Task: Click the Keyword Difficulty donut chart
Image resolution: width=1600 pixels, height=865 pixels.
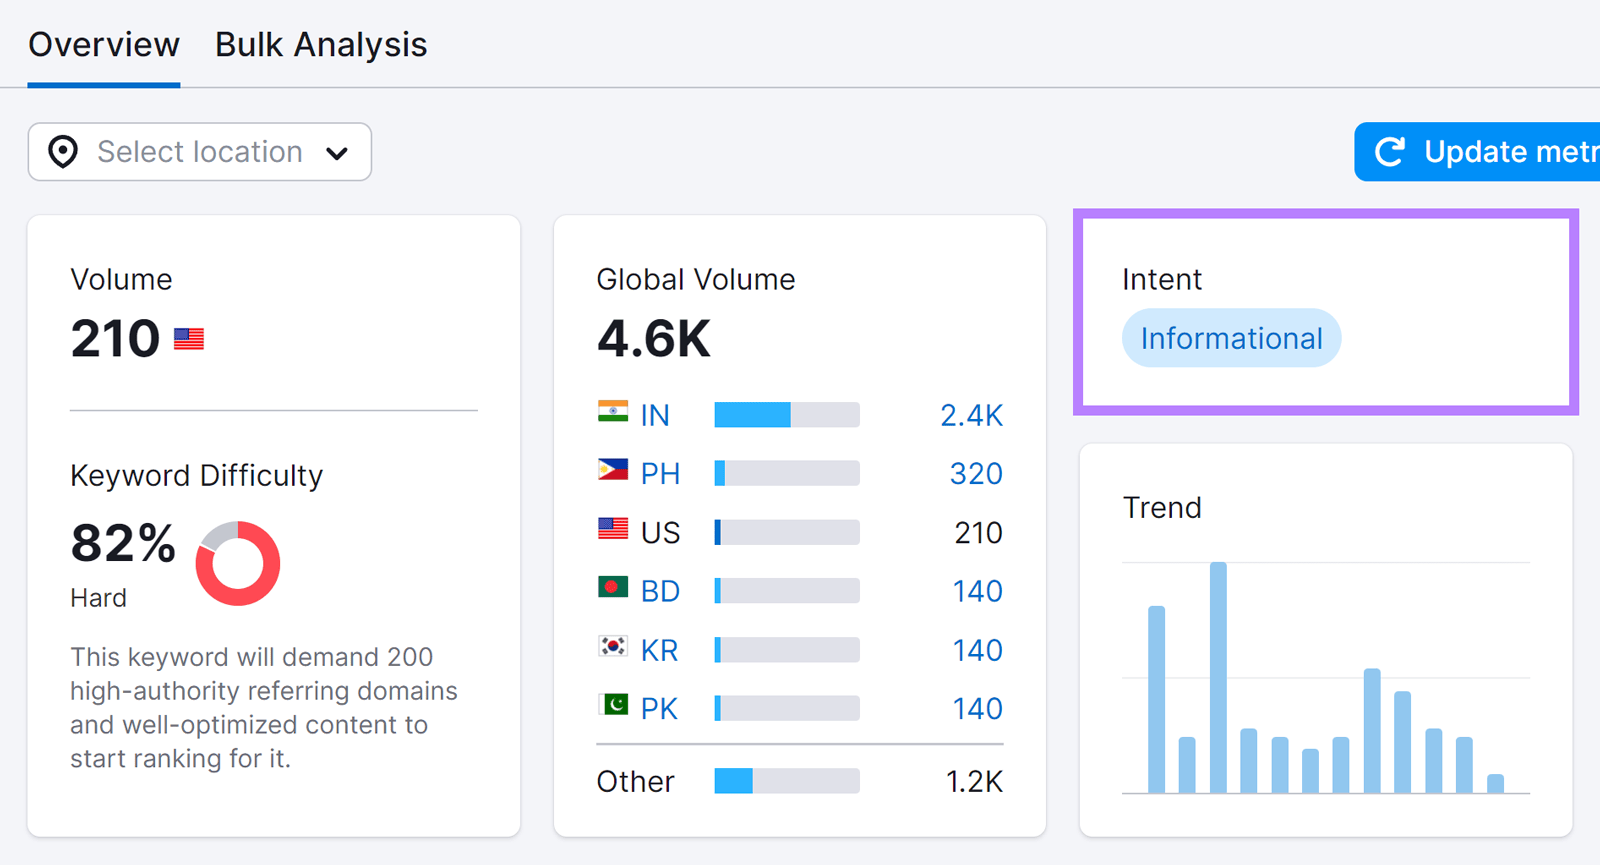Action: point(238,563)
